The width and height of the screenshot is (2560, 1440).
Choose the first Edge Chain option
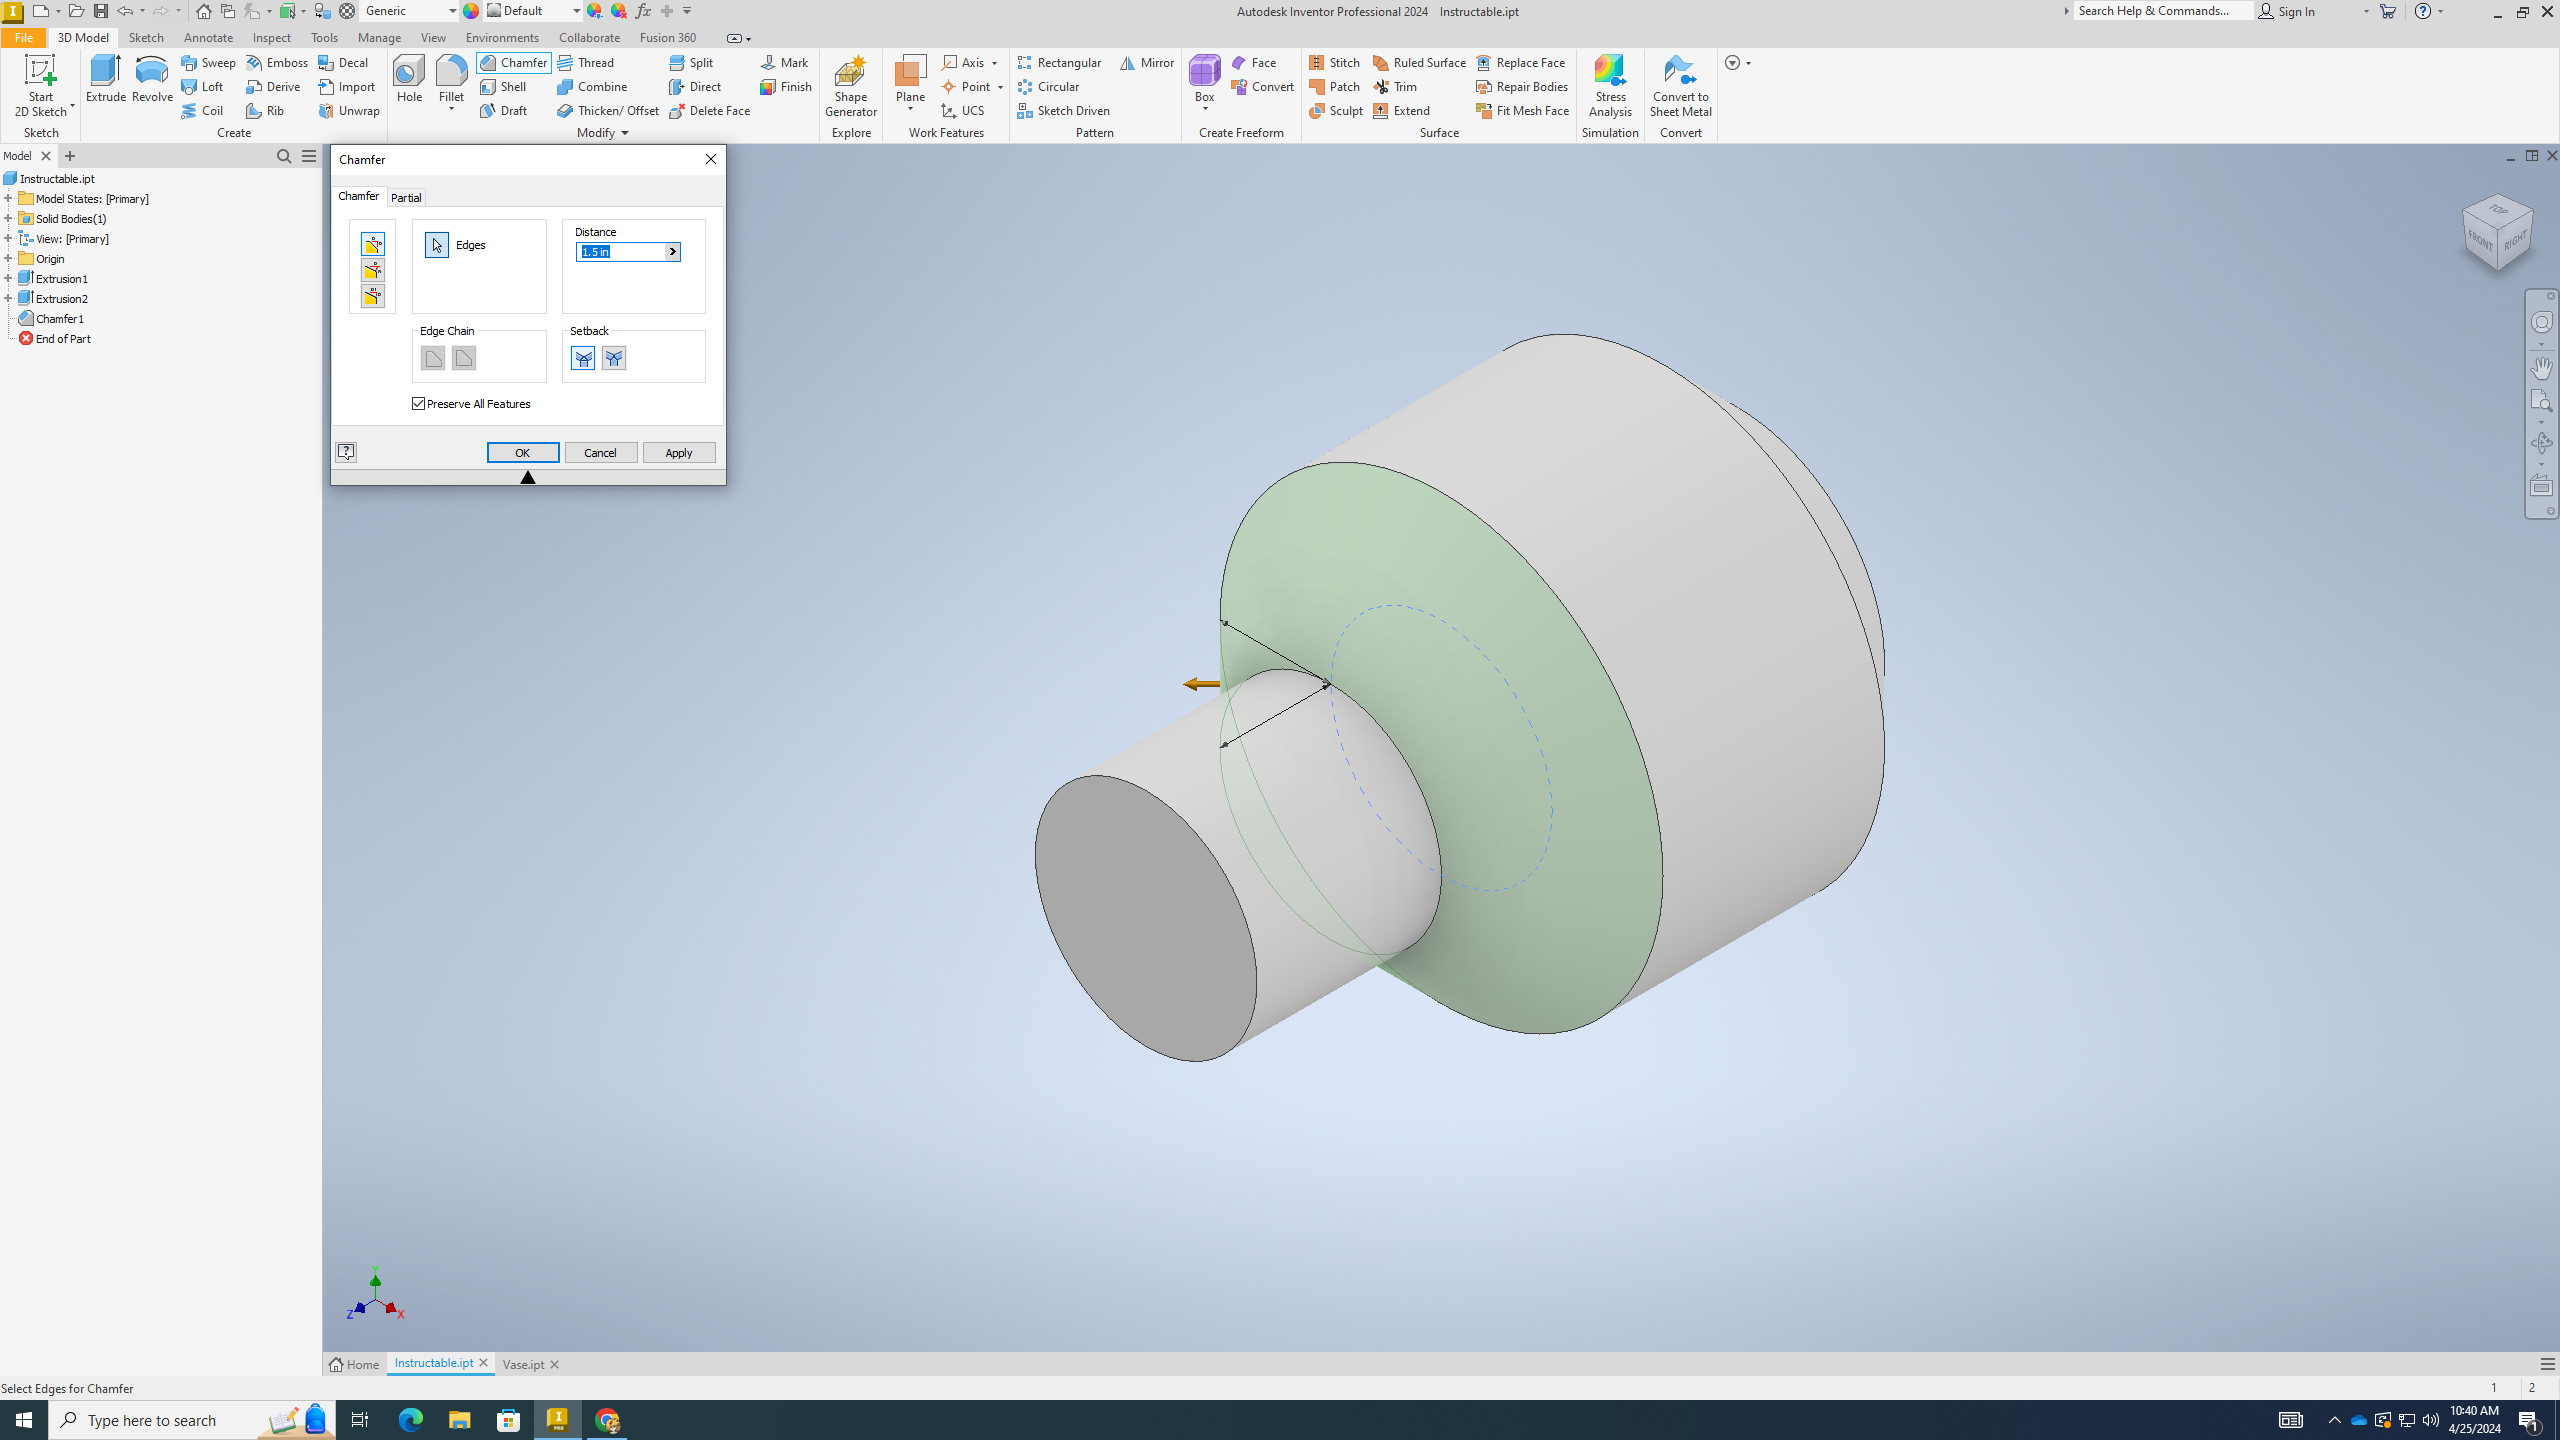pos(433,358)
